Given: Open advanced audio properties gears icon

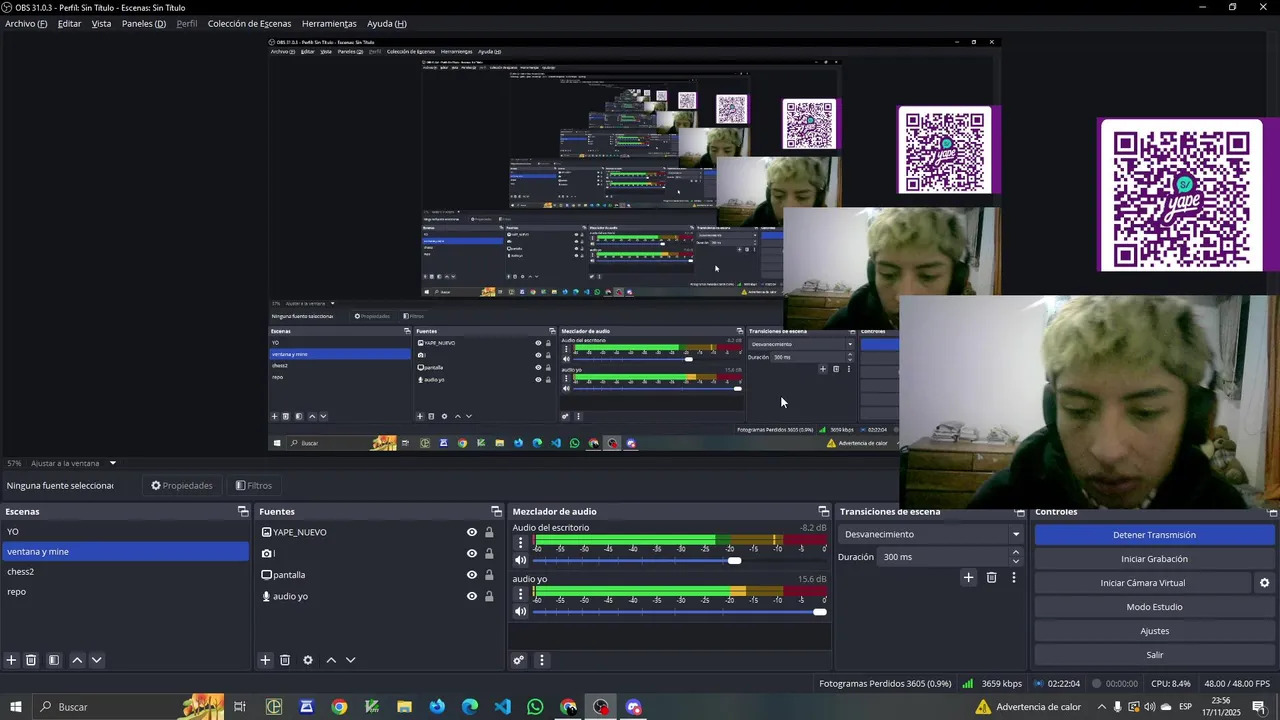Looking at the screenshot, I should click(519, 660).
